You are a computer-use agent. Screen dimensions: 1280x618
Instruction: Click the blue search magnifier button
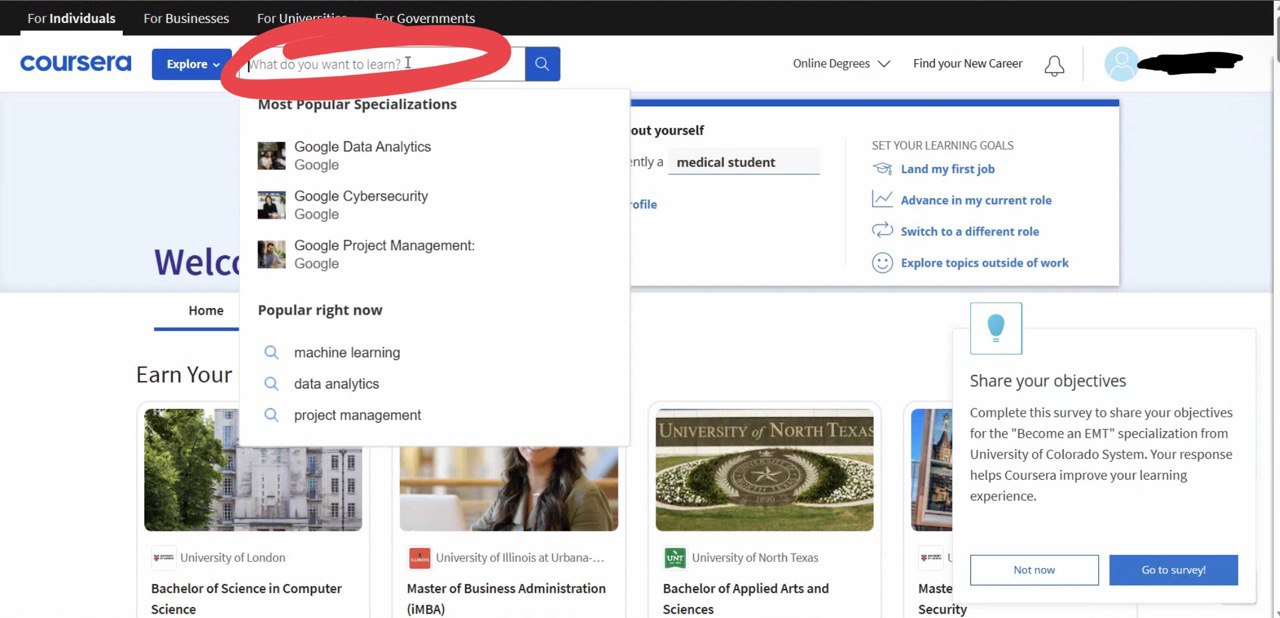point(542,64)
